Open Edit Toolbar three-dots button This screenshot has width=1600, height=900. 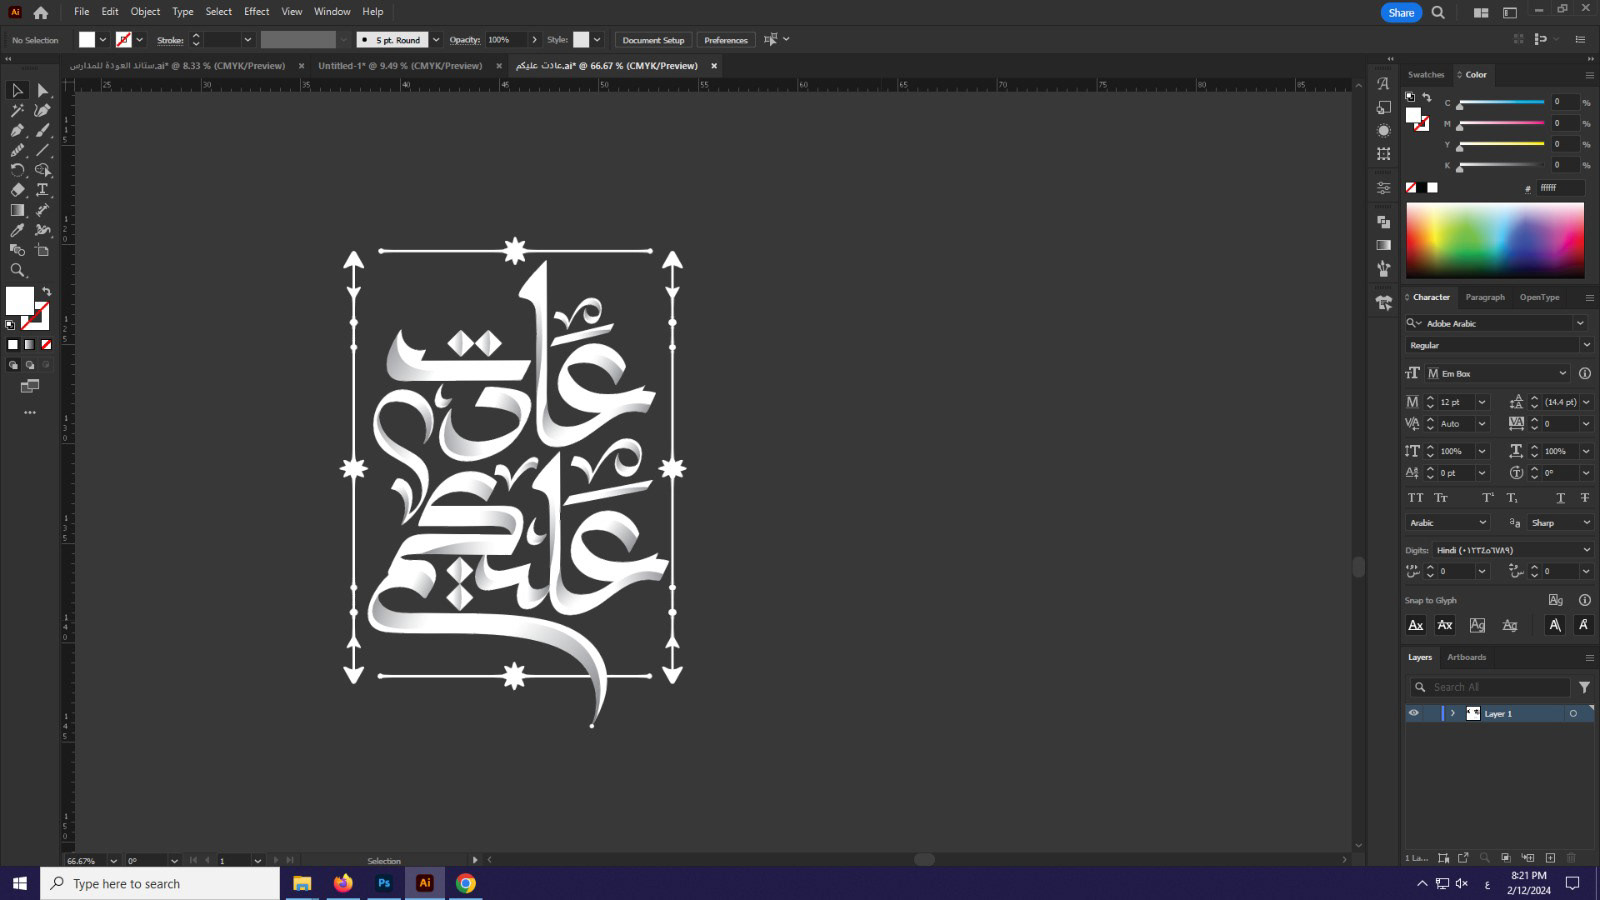[x=30, y=412]
